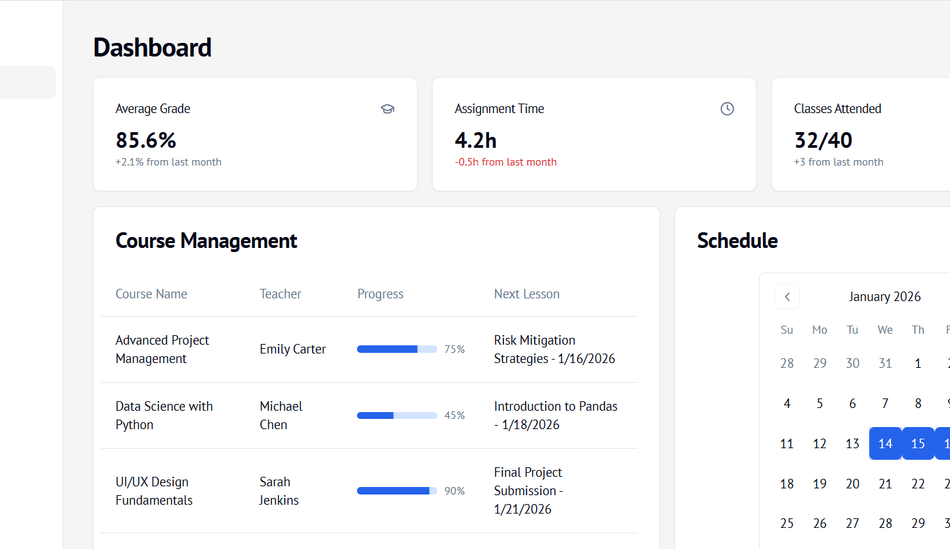Click the Data Science 45% progress bar
This screenshot has width=950, height=549.
coord(397,416)
